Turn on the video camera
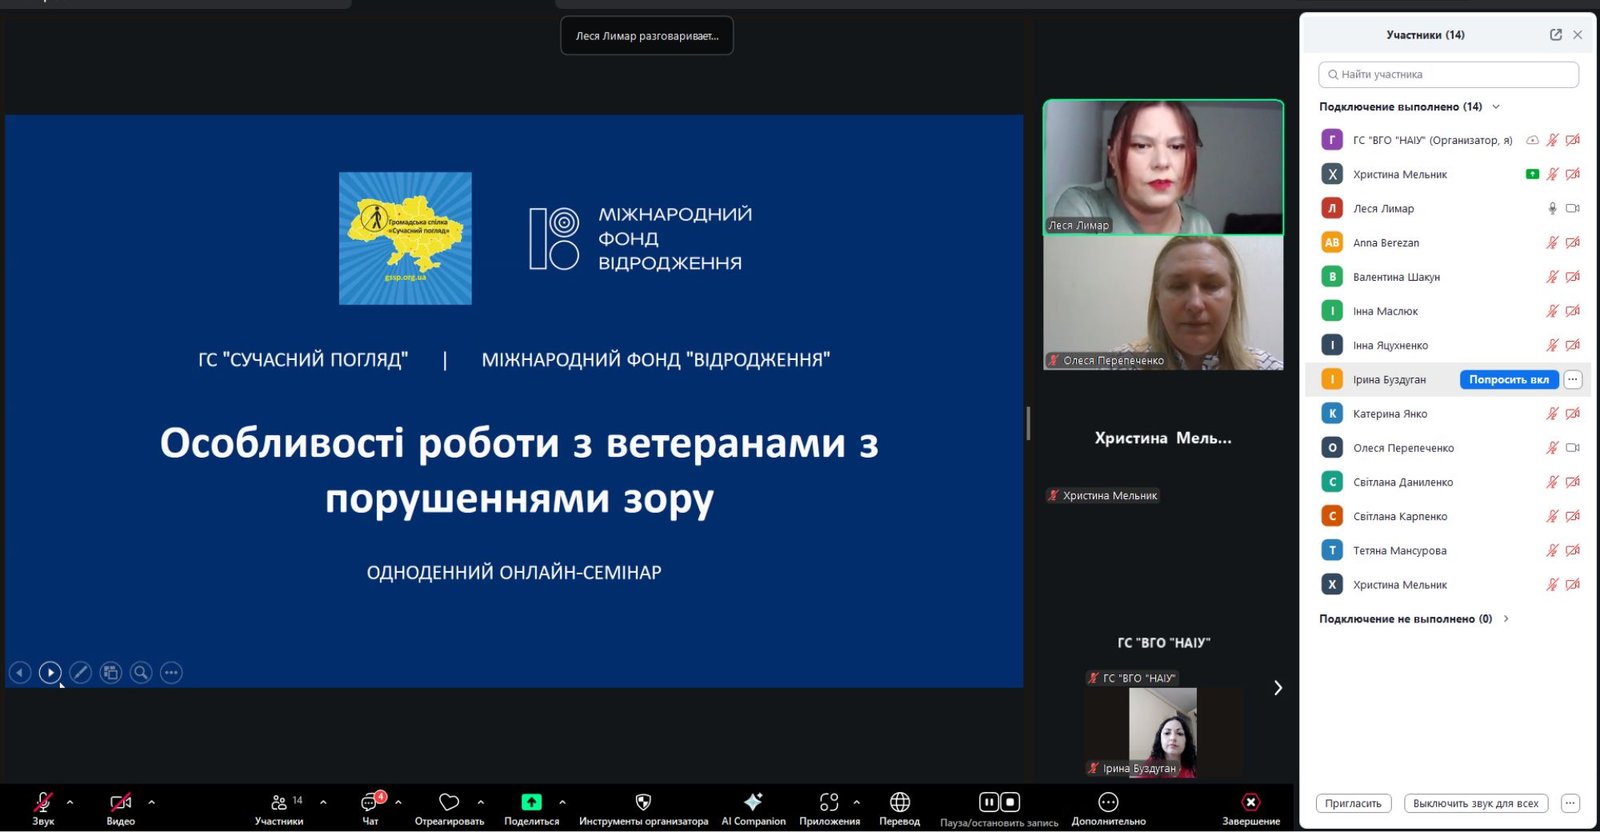The width and height of the screenshot is (1600, 832). click(120, 803)
